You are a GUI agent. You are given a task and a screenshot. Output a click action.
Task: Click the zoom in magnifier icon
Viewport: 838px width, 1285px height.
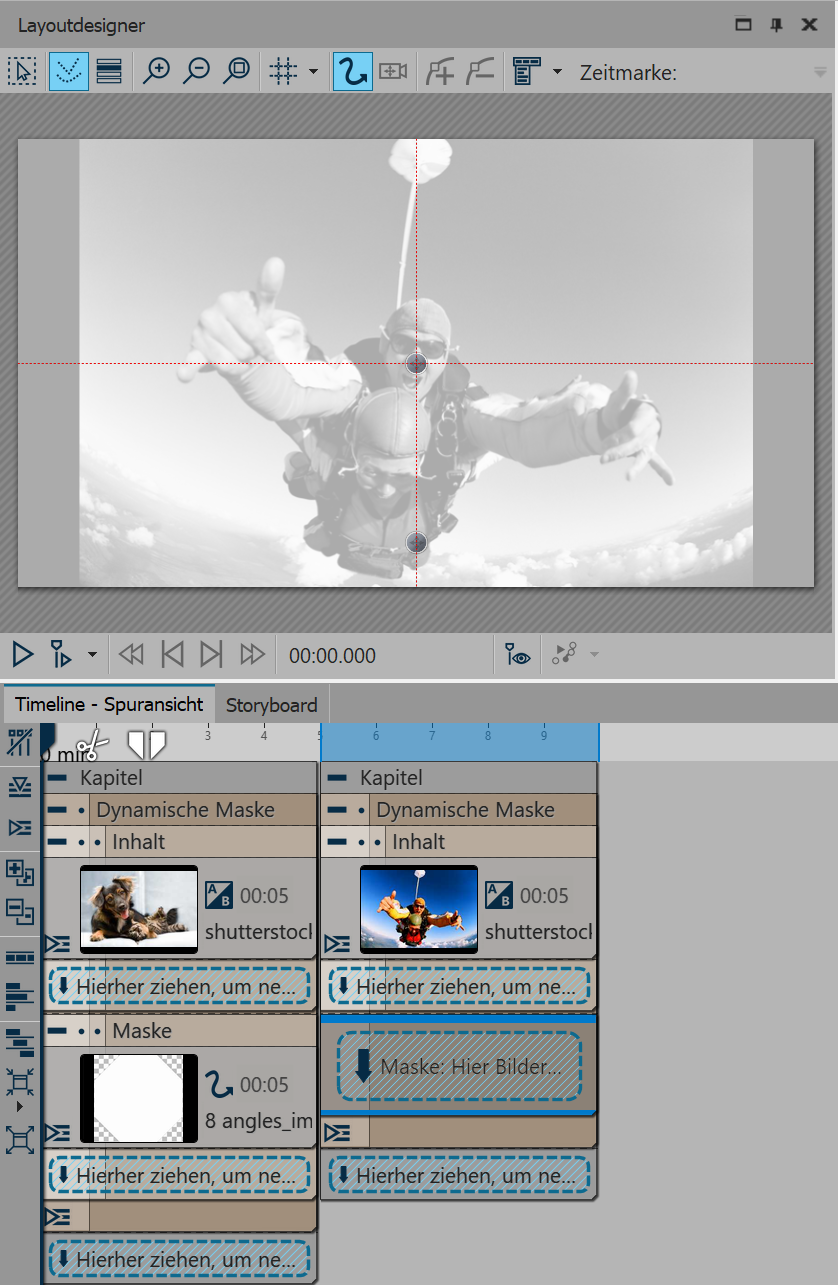click(156, 71)
